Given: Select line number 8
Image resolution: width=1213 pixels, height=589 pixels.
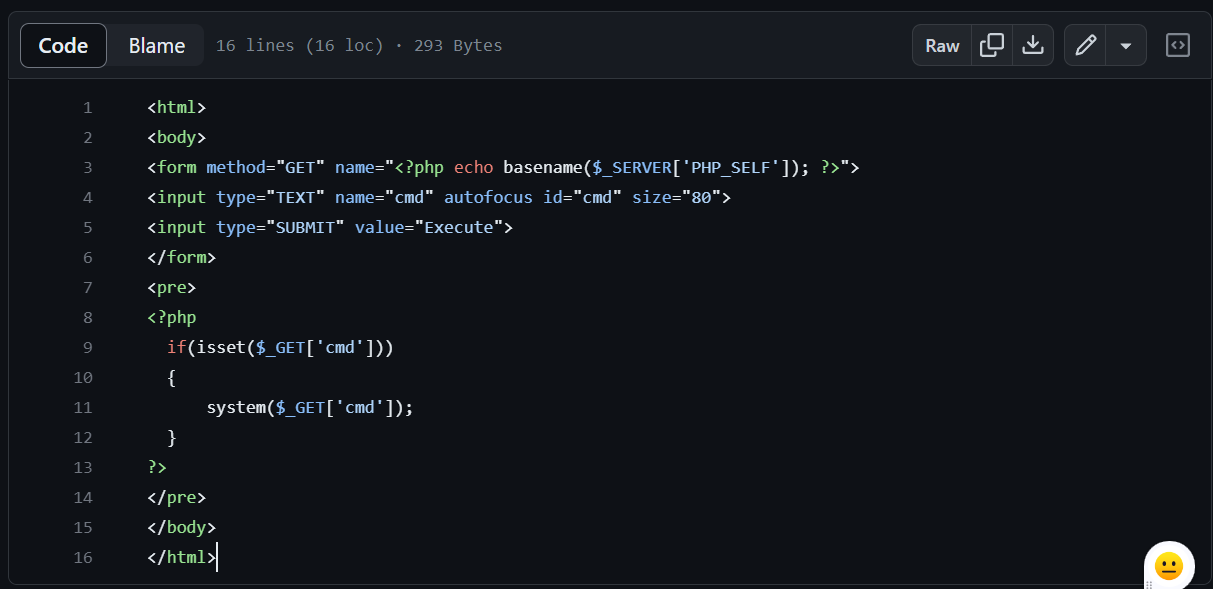Looking at the screenshot, I should click(x=87, y=317).
